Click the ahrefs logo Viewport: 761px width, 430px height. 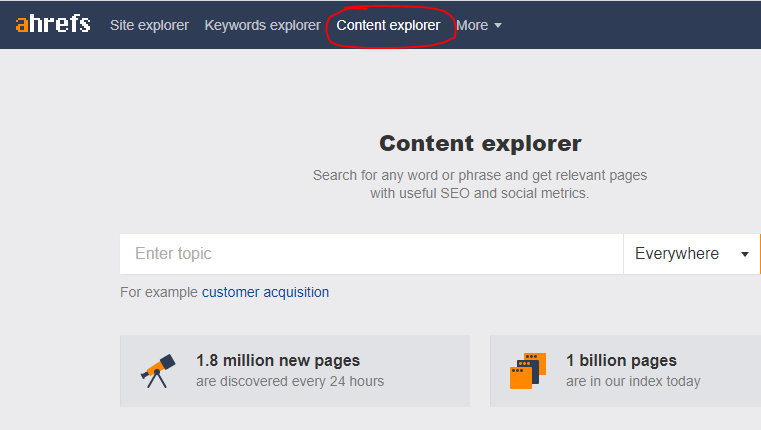click(53, 24)
